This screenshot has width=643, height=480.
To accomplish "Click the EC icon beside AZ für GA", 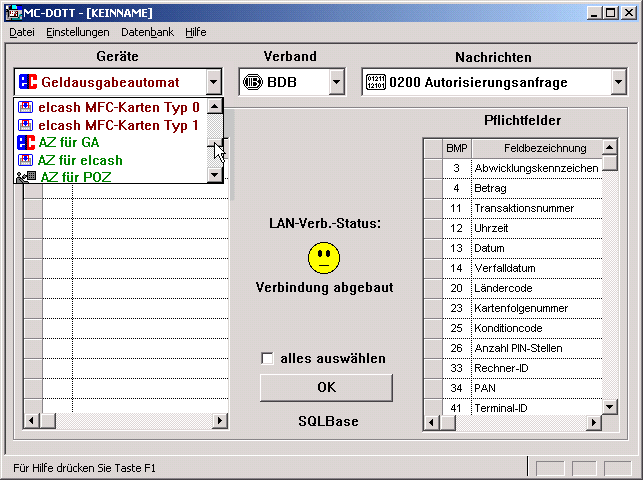I will [x=26, y=142].
